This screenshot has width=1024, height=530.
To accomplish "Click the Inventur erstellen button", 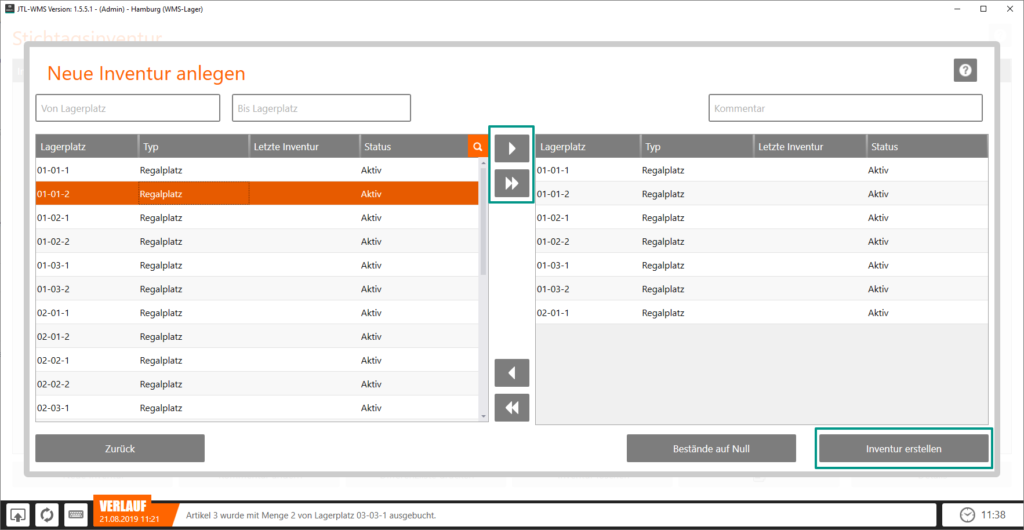I will click(x=904, y=449).
